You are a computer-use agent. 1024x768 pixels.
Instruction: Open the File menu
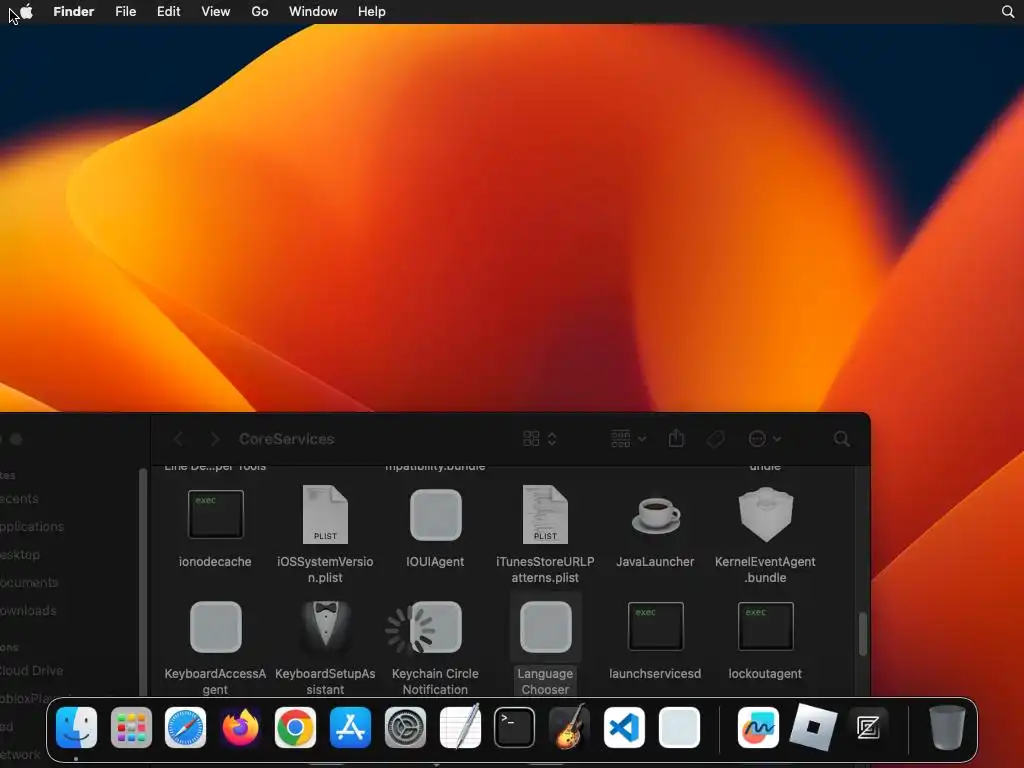pos(125,11)
